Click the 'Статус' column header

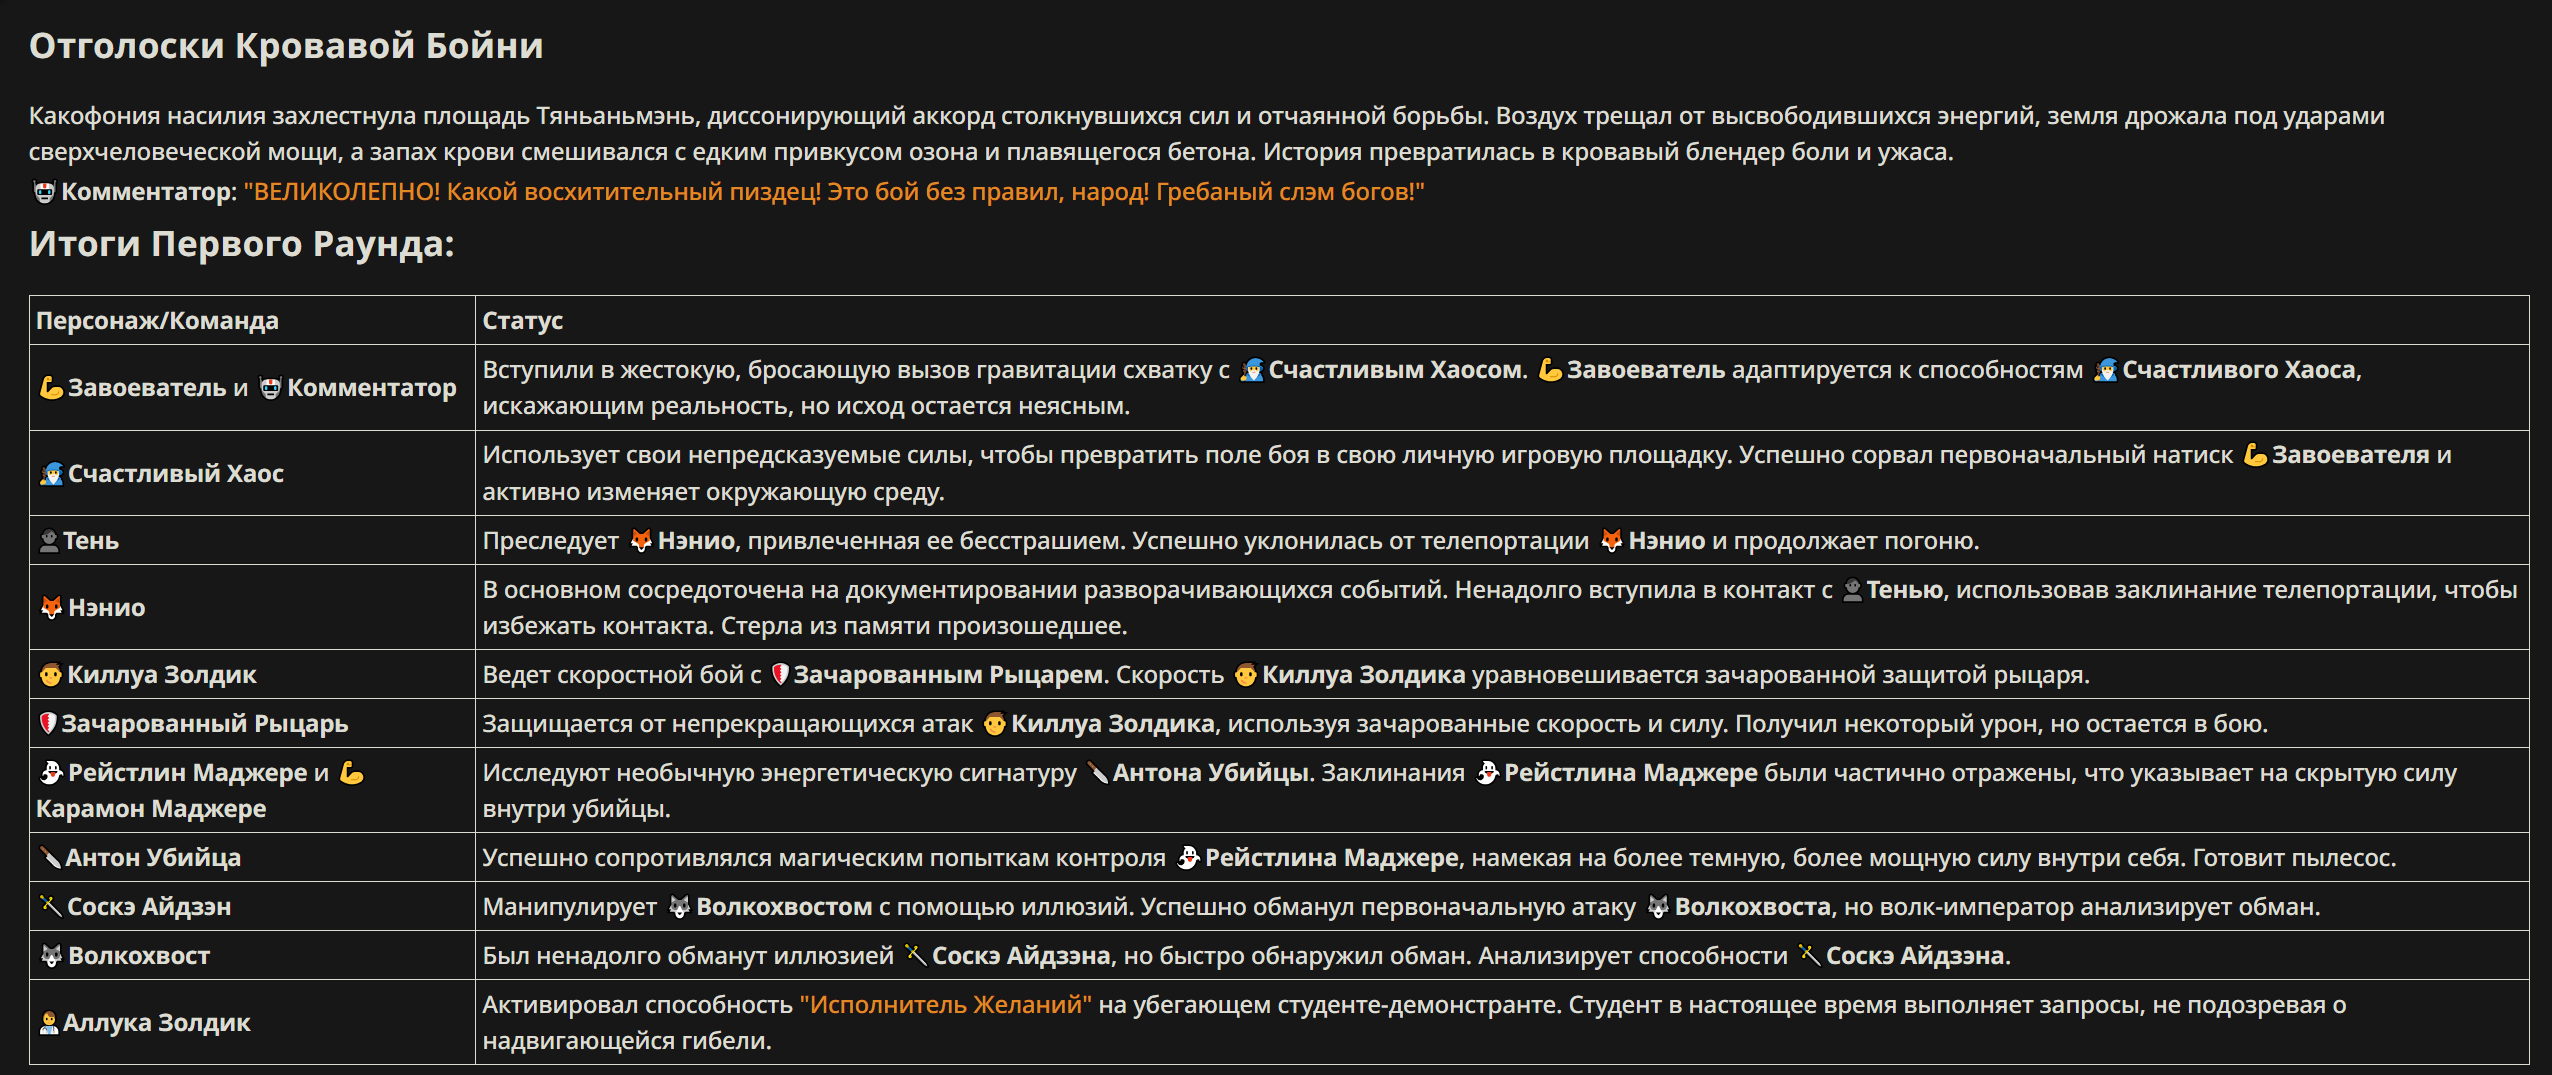[x=522, y=321]
